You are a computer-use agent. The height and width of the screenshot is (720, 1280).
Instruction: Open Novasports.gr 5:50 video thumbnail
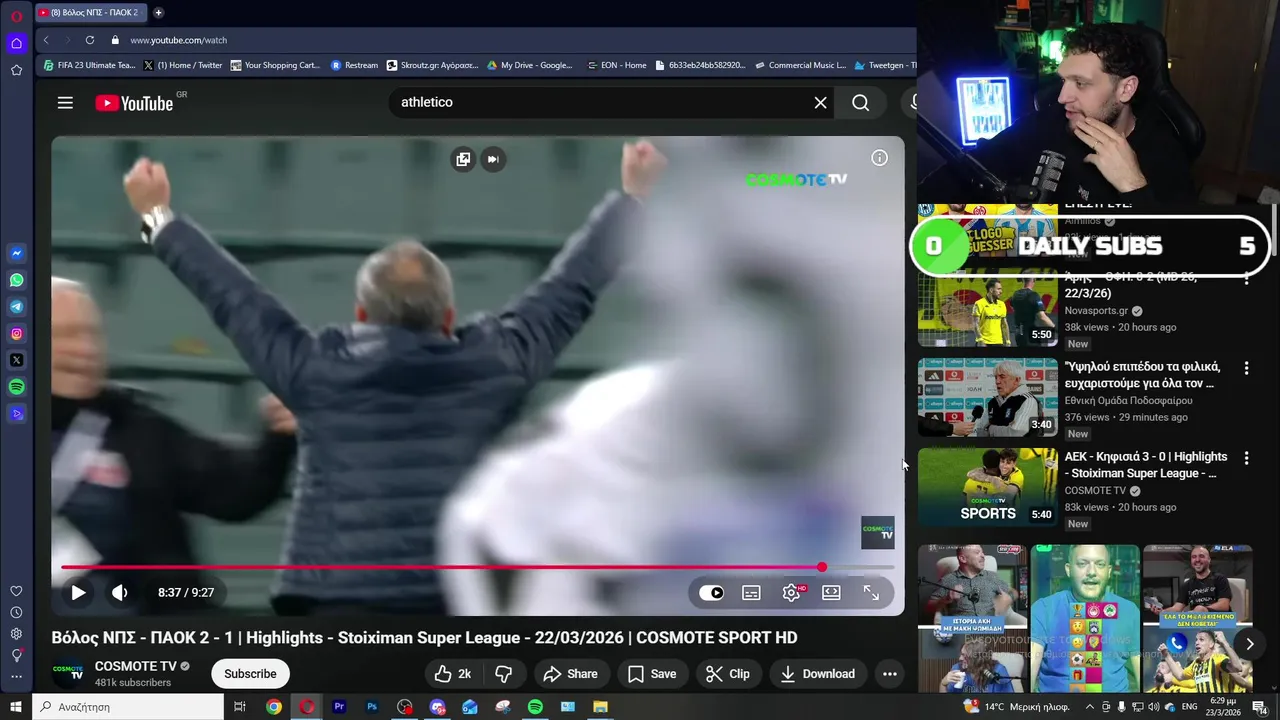pos(988,308)
